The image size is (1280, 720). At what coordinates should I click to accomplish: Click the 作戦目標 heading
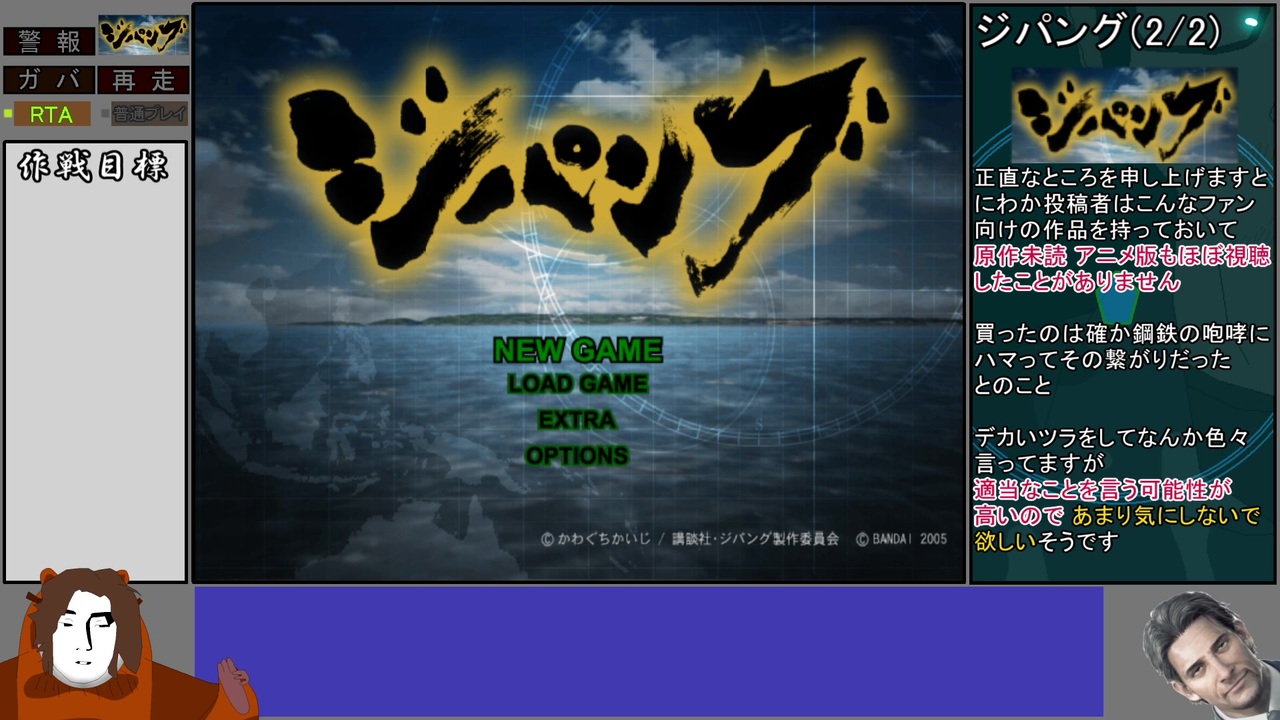pos(93,167)
